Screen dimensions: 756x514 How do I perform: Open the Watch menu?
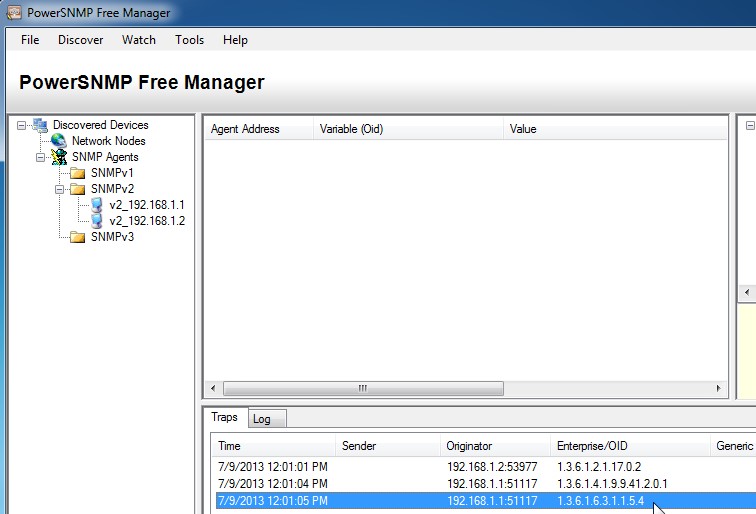[x=139, y=40]
